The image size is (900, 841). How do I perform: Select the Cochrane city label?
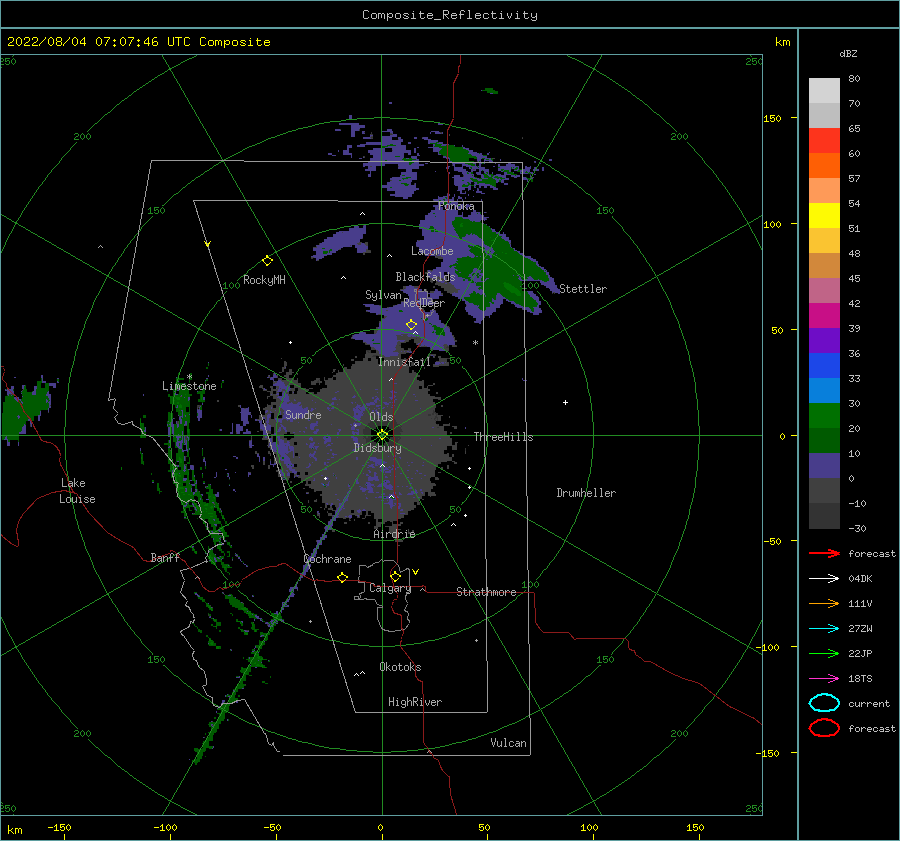327,559
